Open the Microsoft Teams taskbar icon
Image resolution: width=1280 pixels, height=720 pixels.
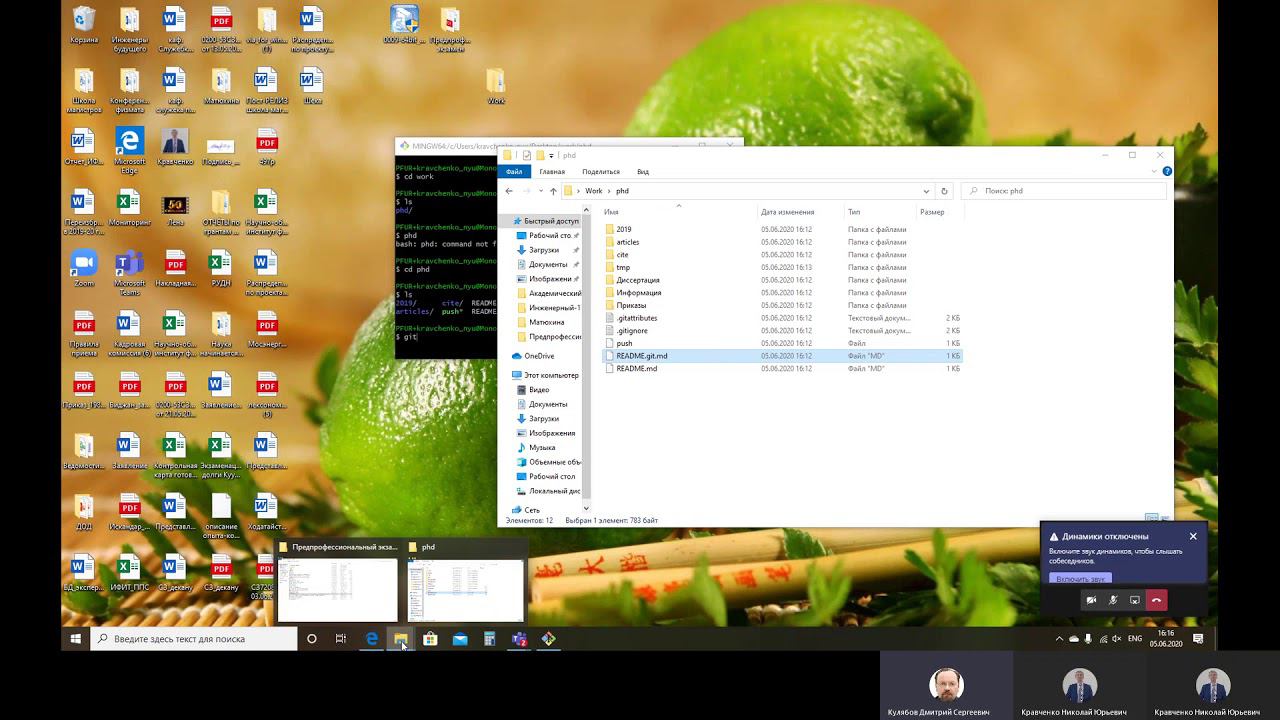click(x=519, y=639)
